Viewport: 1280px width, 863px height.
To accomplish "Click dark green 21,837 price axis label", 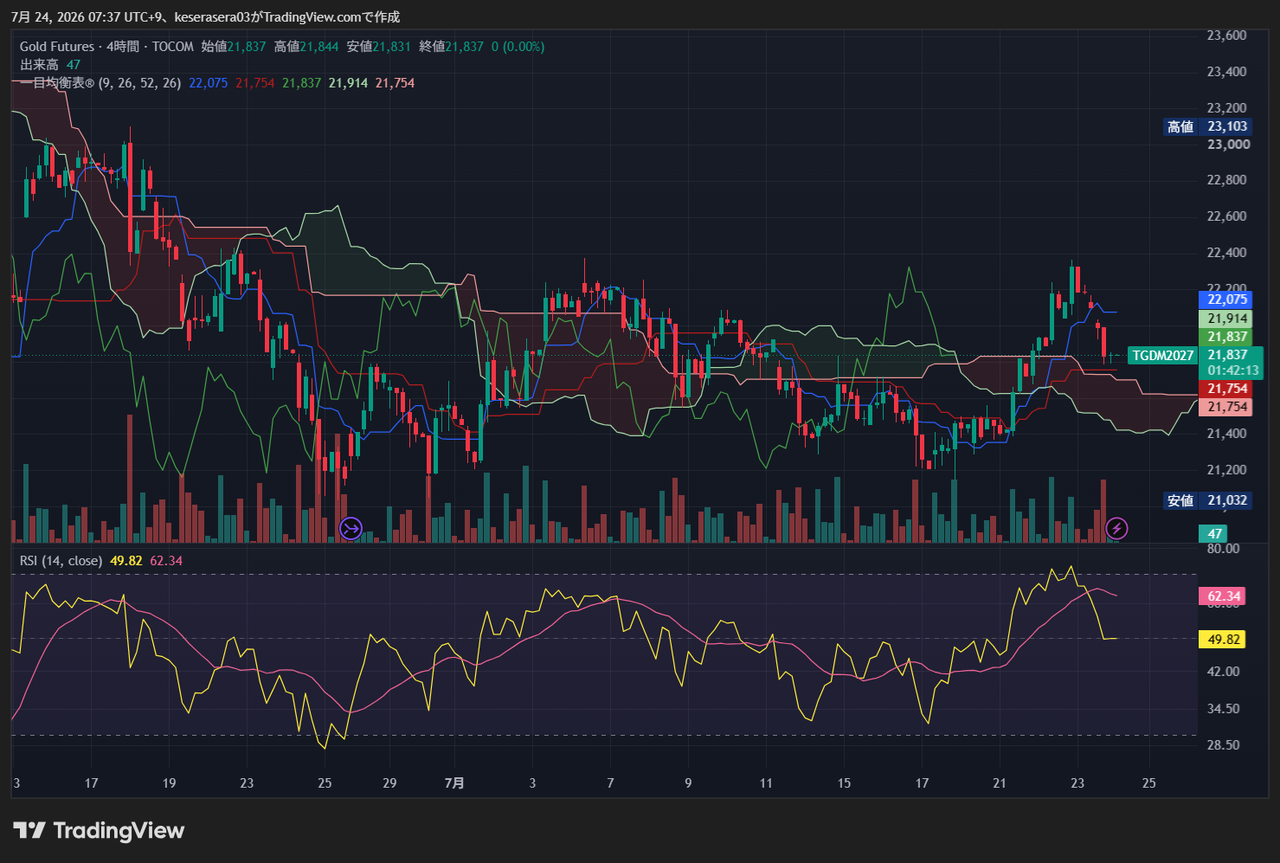I will pos(1227,337).
